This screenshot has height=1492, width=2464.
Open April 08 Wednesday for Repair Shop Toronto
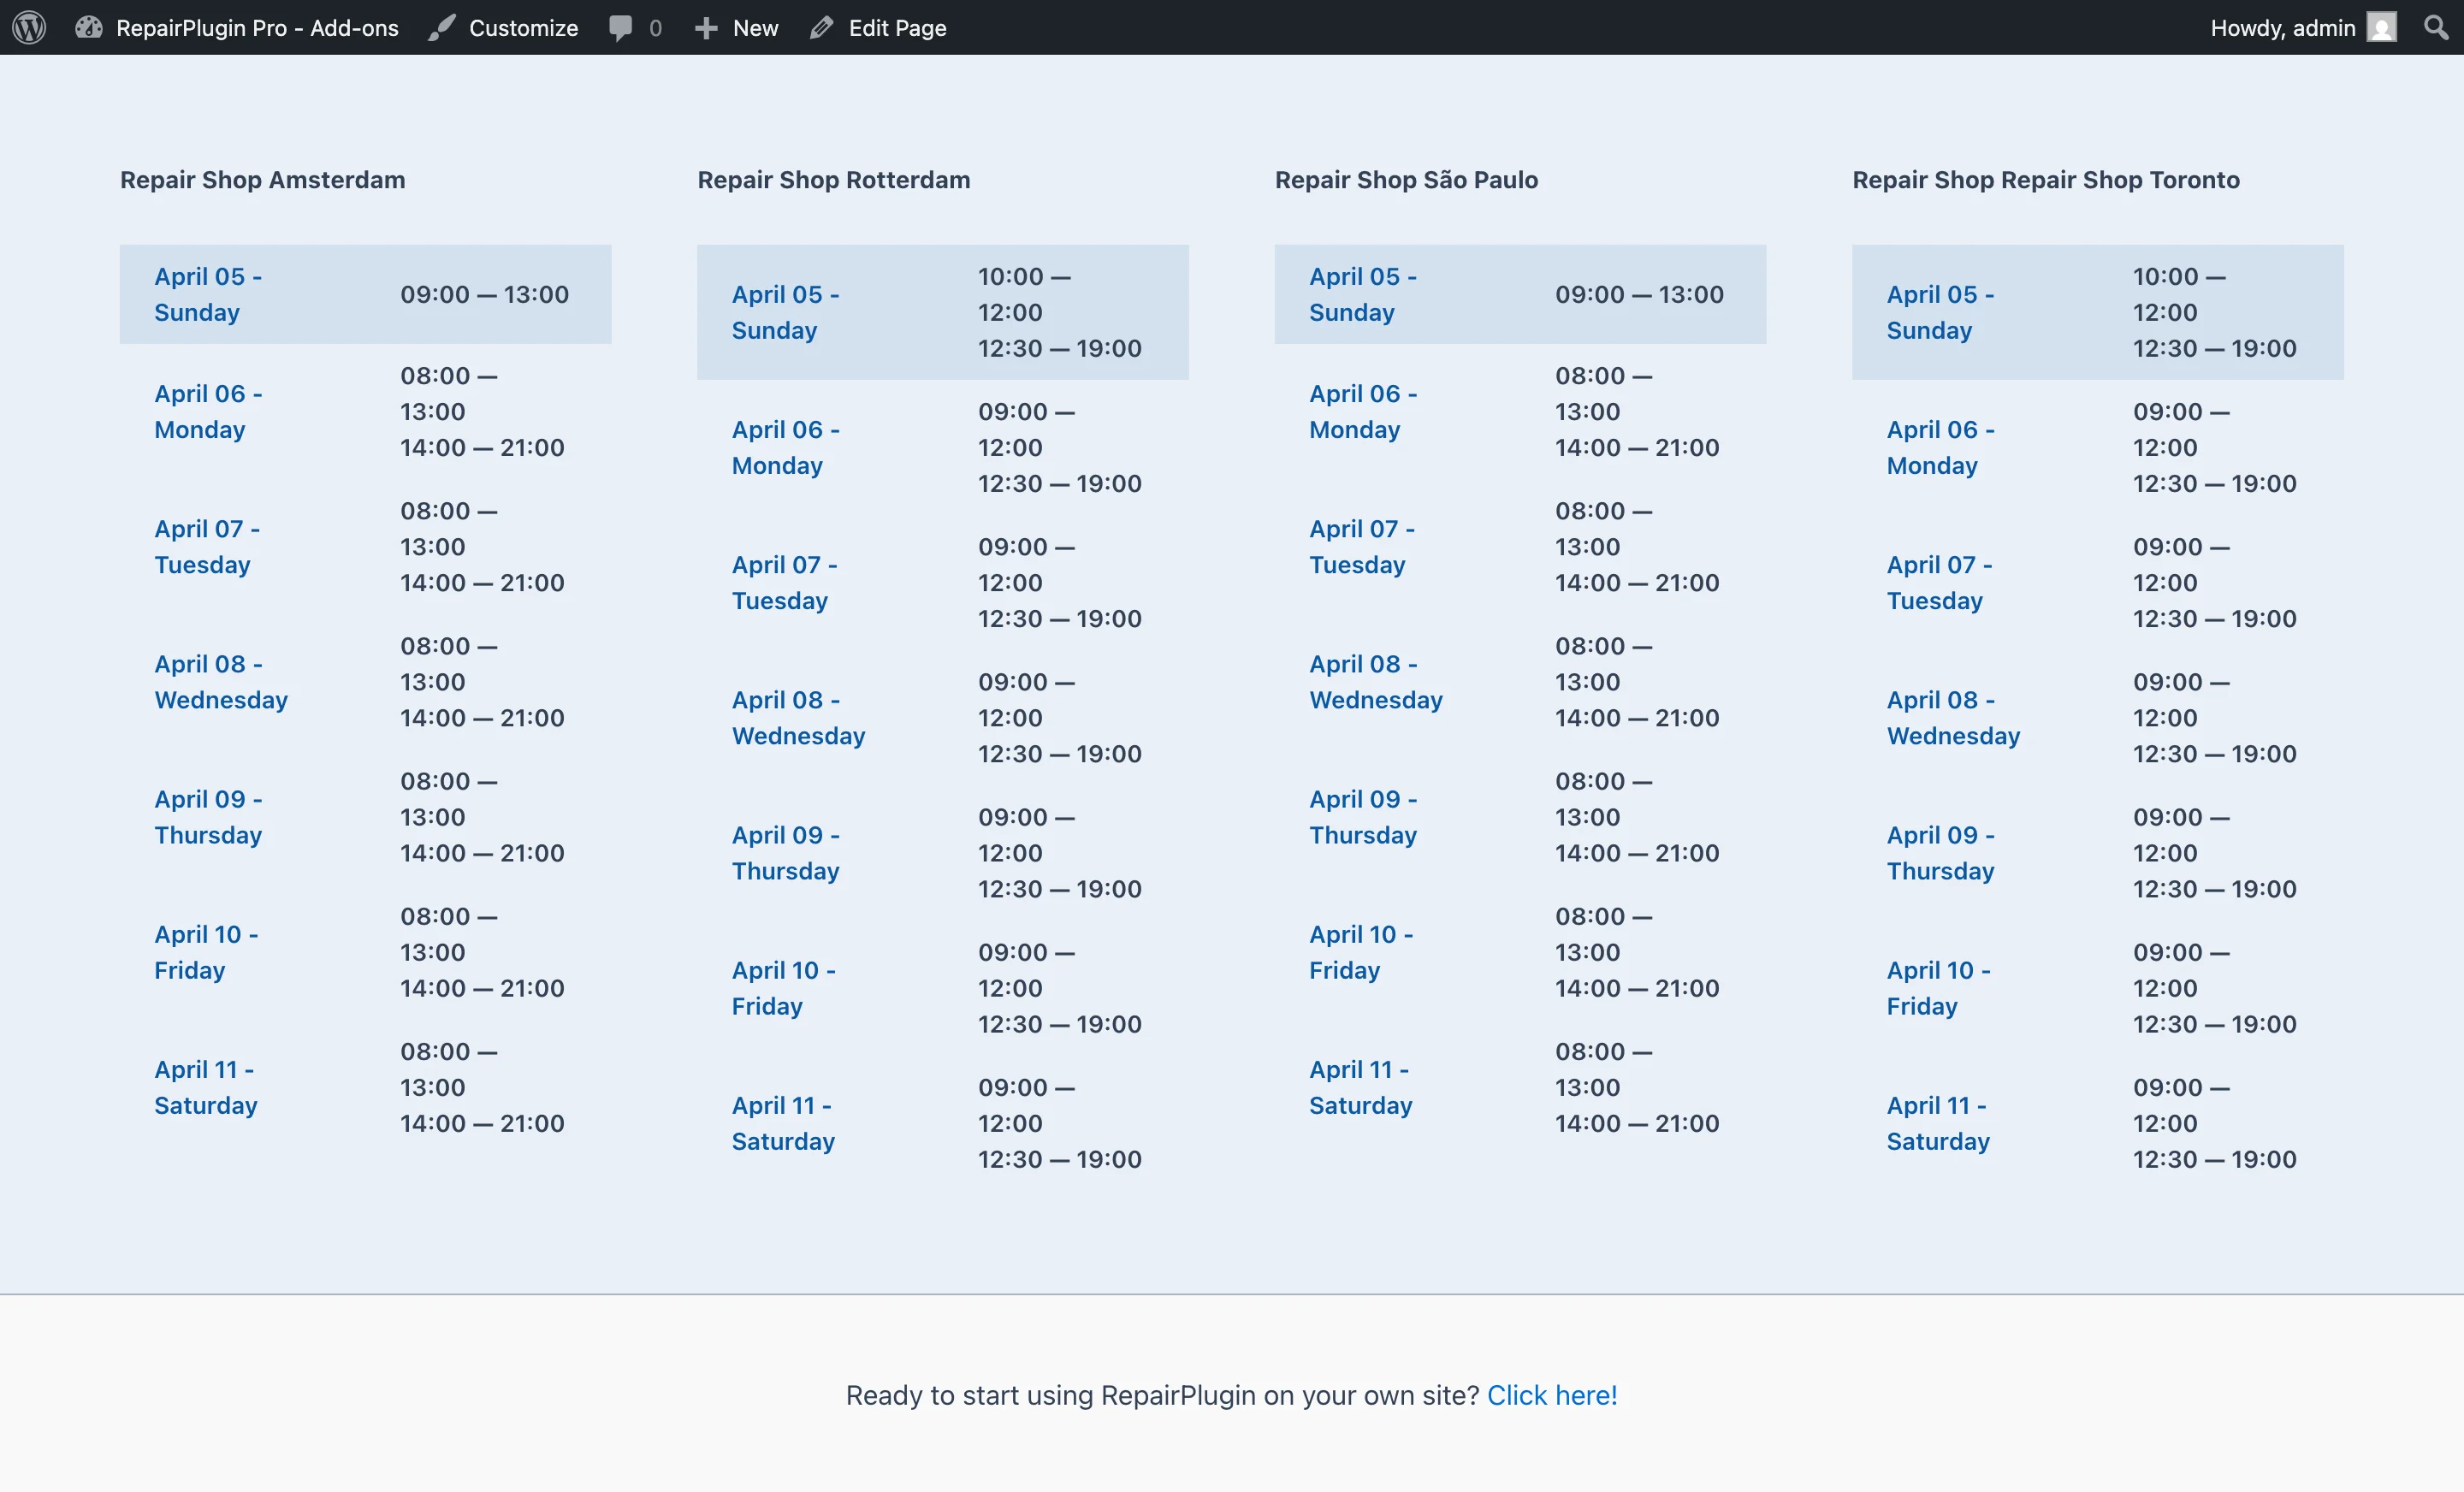coord(1952,718)
